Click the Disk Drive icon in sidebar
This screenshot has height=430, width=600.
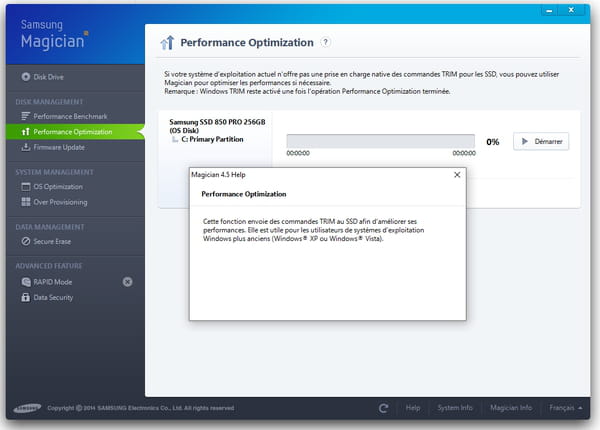point(26,77)
